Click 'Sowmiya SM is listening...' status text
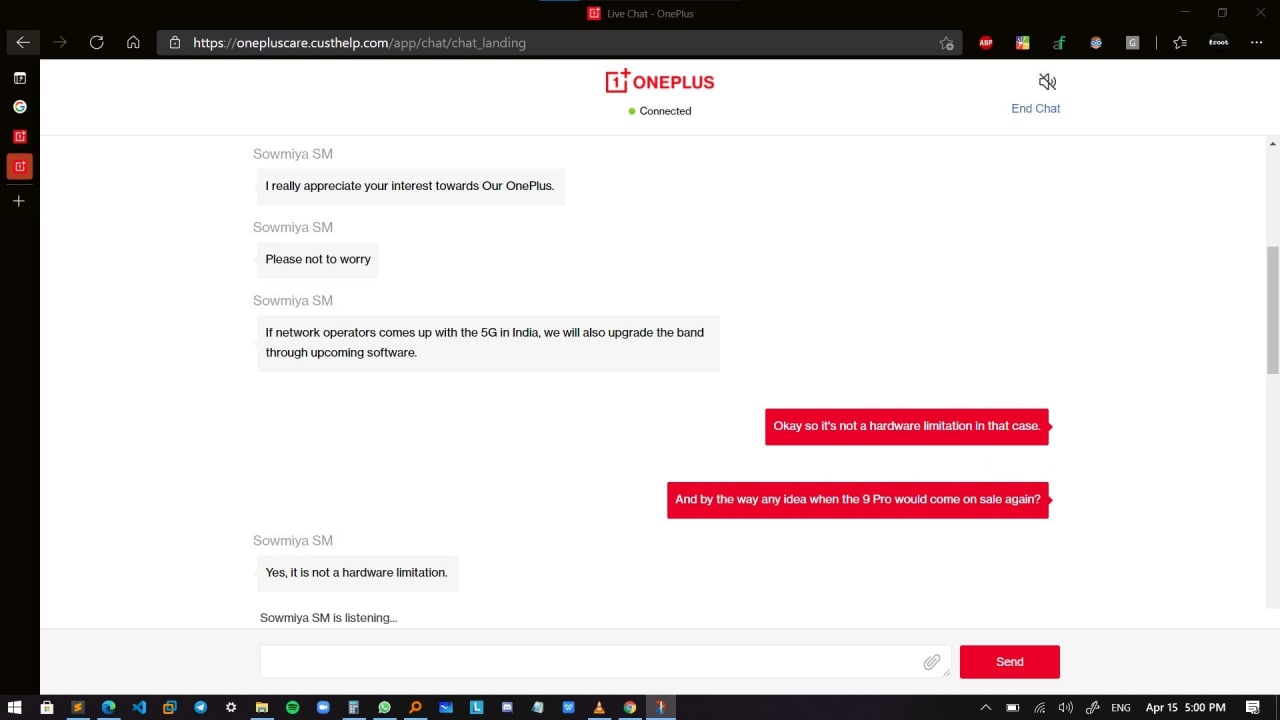 pos(328,618)
